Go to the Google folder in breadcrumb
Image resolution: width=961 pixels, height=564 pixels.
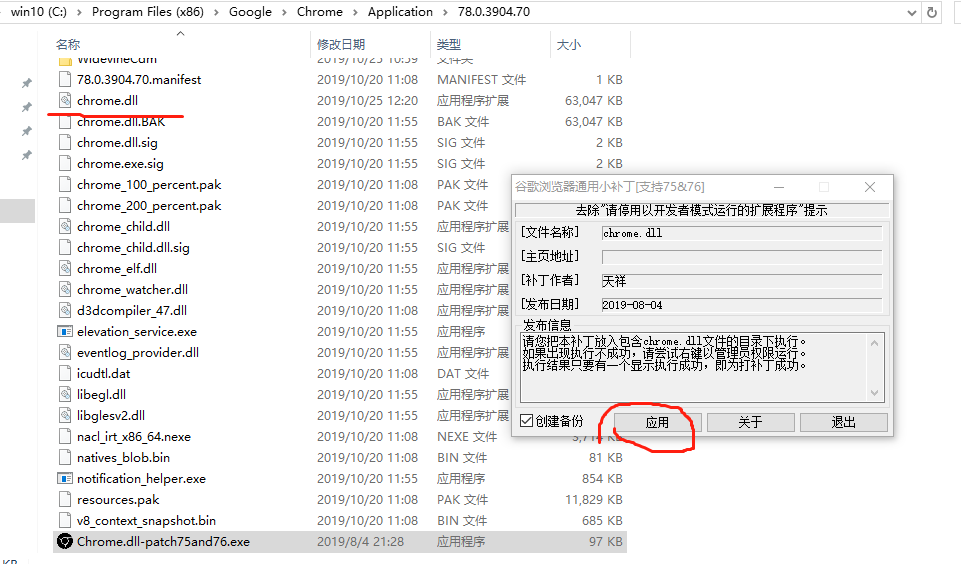[x=250, y=12]
